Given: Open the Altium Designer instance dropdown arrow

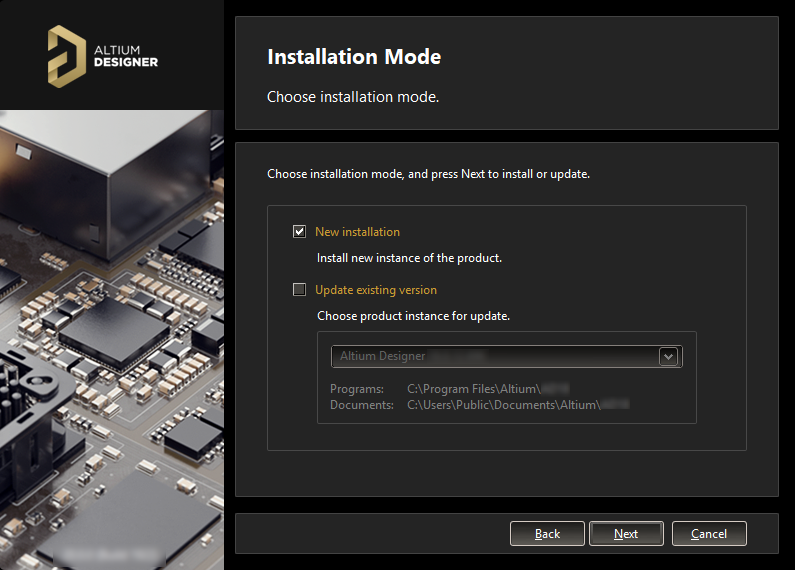Looking at the screenshot, I should 668,357.
